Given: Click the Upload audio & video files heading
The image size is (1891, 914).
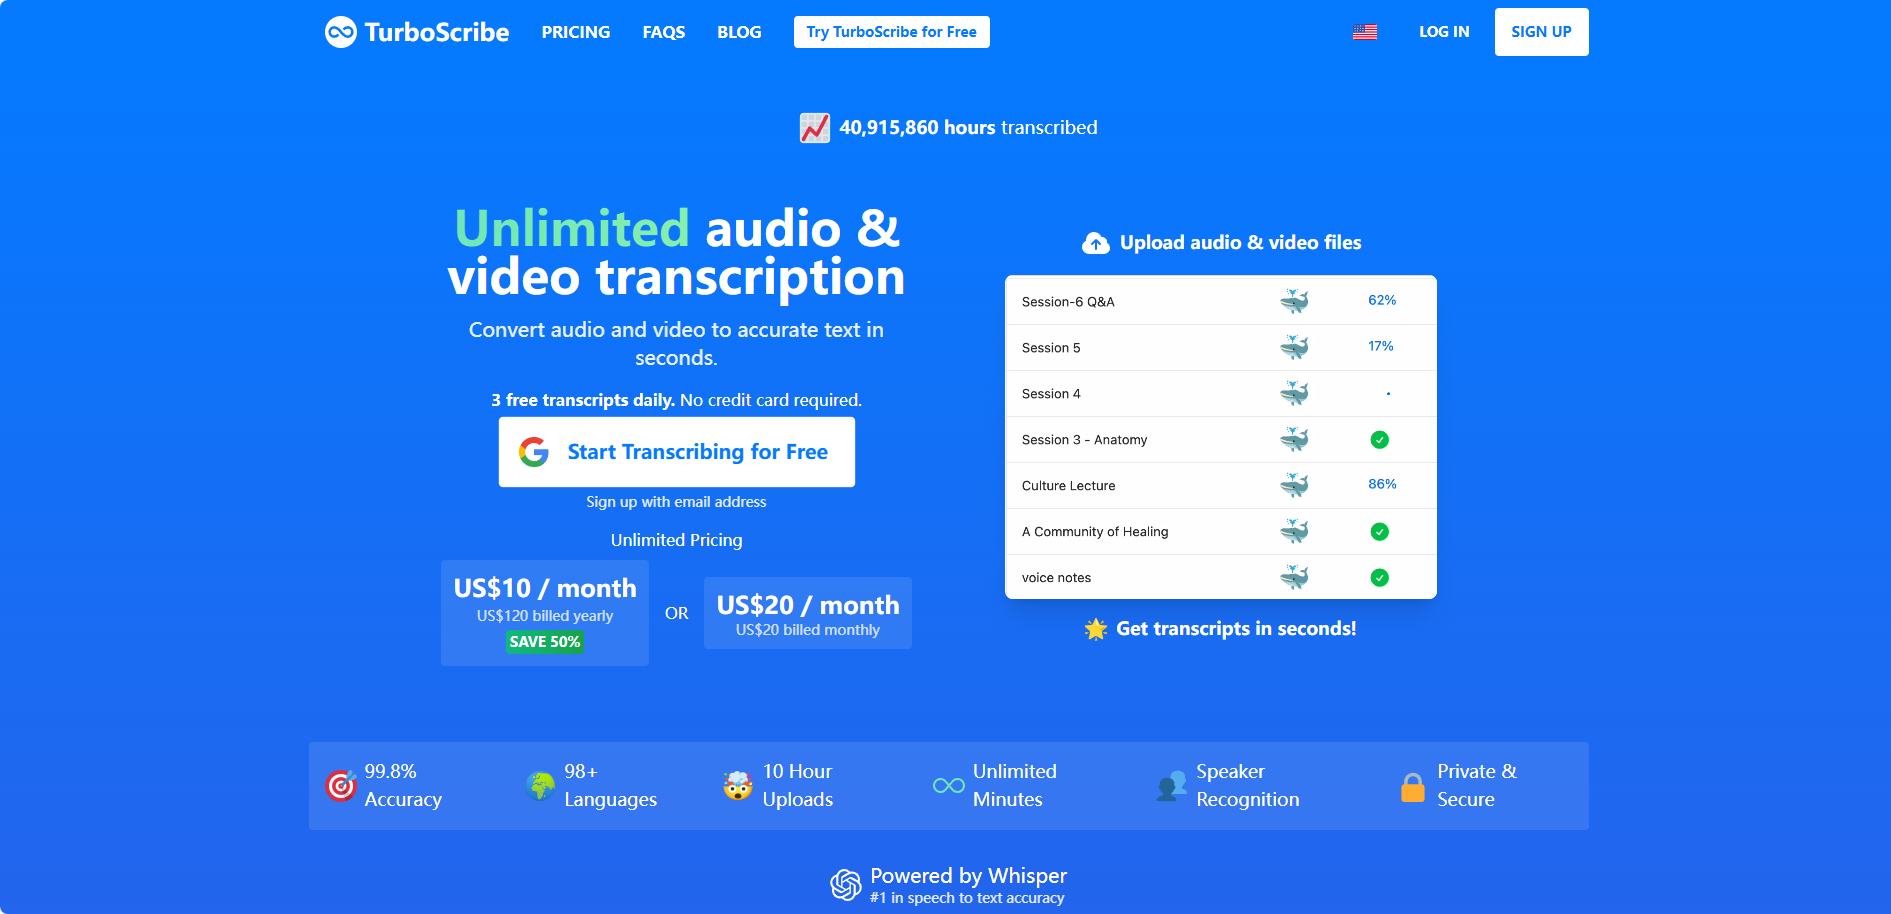Looking at the screenshot, I should tap(1241, 243).
